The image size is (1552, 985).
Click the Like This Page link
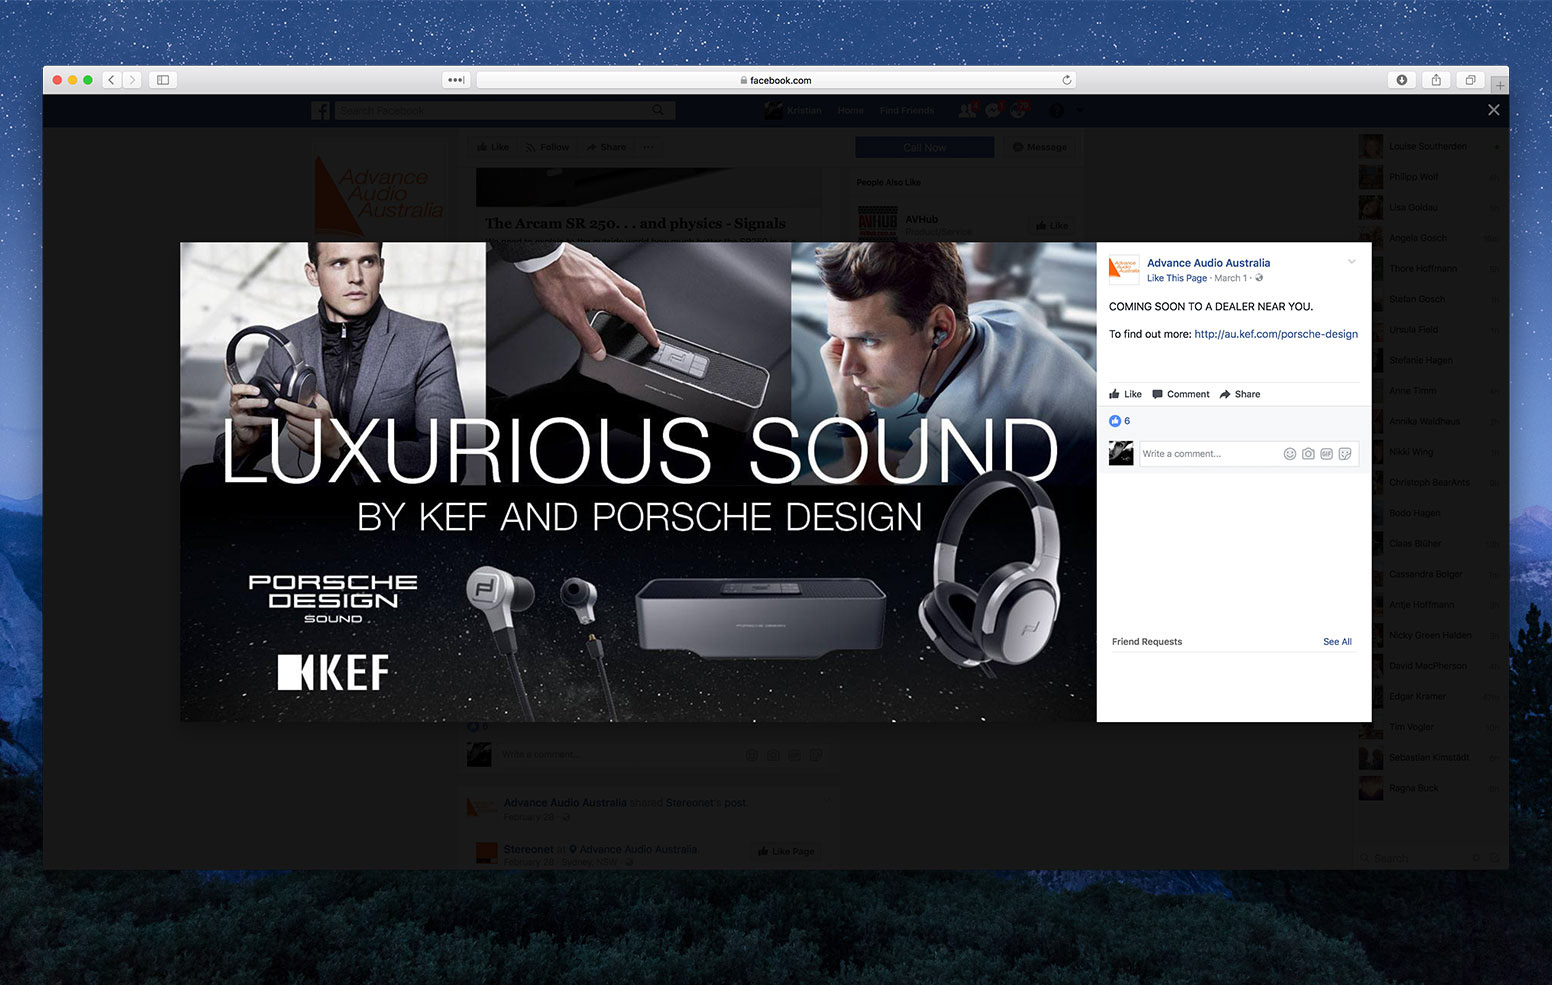(1177, 278)
